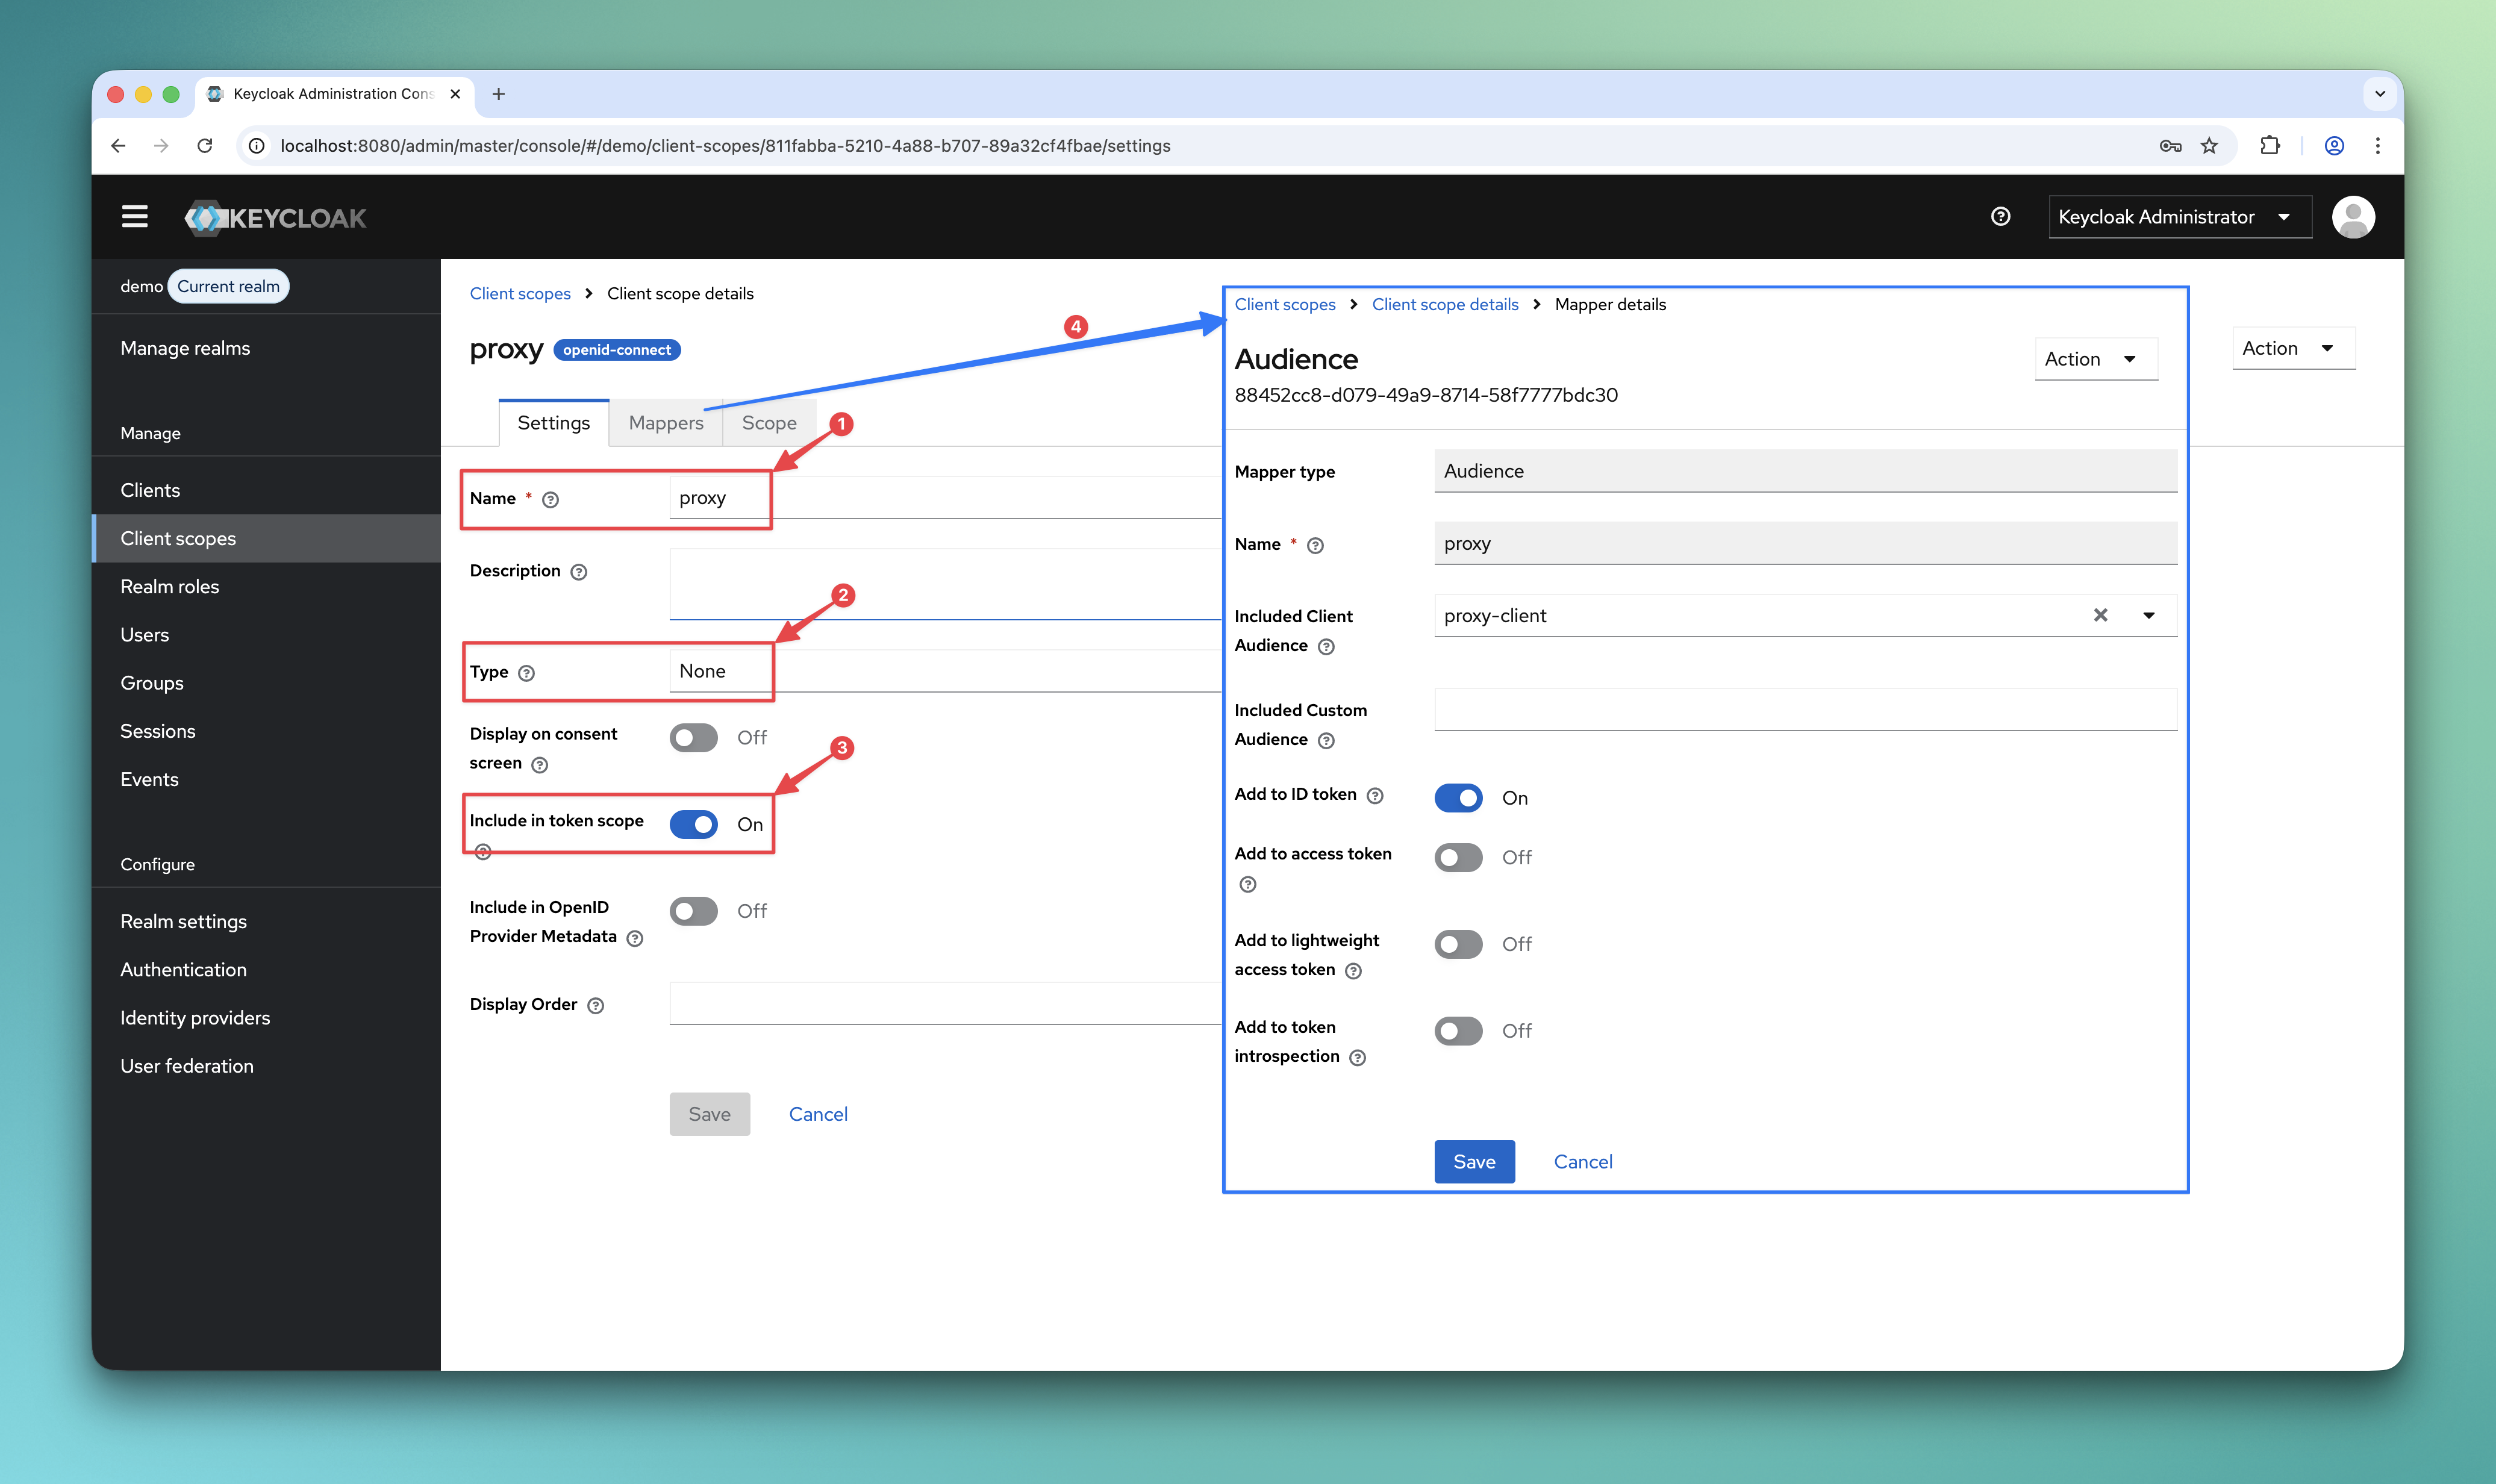
Task: Open browser extensions puzzle icon
Action: (2269, 145)
